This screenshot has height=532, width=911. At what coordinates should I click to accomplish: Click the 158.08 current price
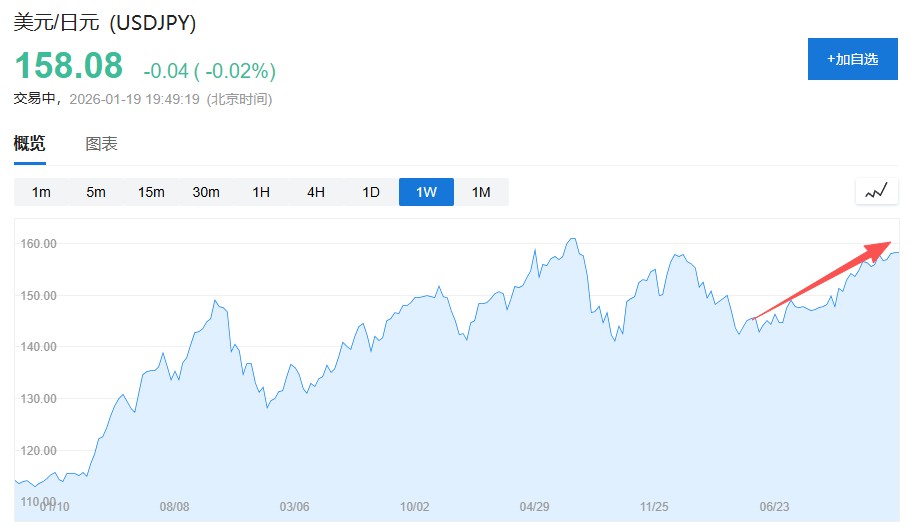click(x=68, y=66)
